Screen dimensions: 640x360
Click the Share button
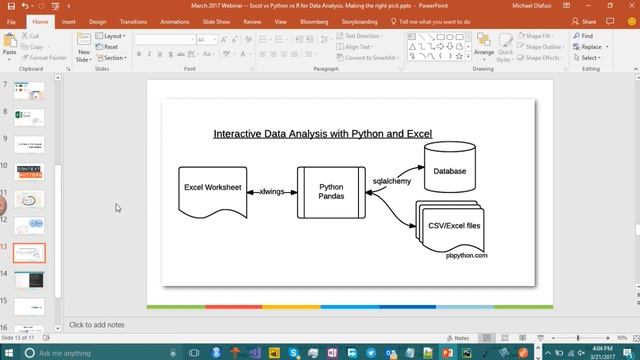(x=584, y=22)
